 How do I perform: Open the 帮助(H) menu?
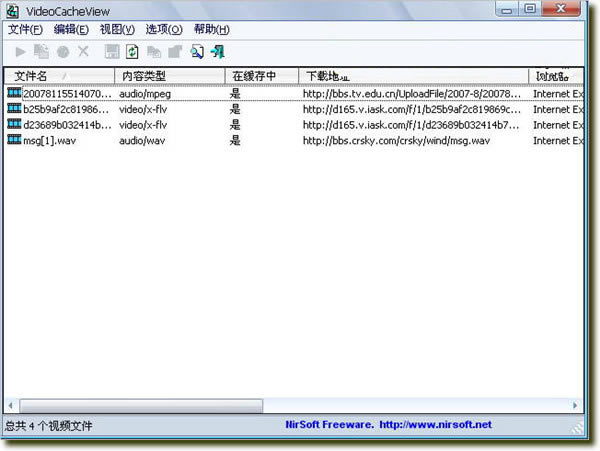pyautogui.click(x=211, y=29)
